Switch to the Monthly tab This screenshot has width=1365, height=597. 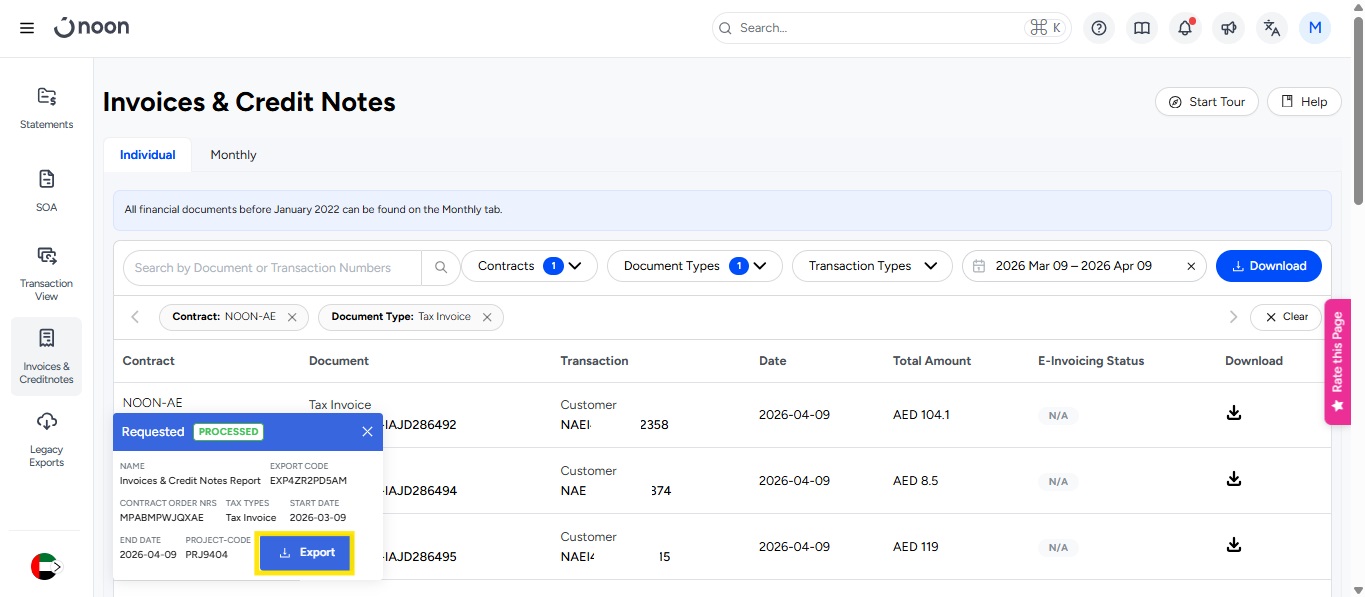[x=233, y=155]
